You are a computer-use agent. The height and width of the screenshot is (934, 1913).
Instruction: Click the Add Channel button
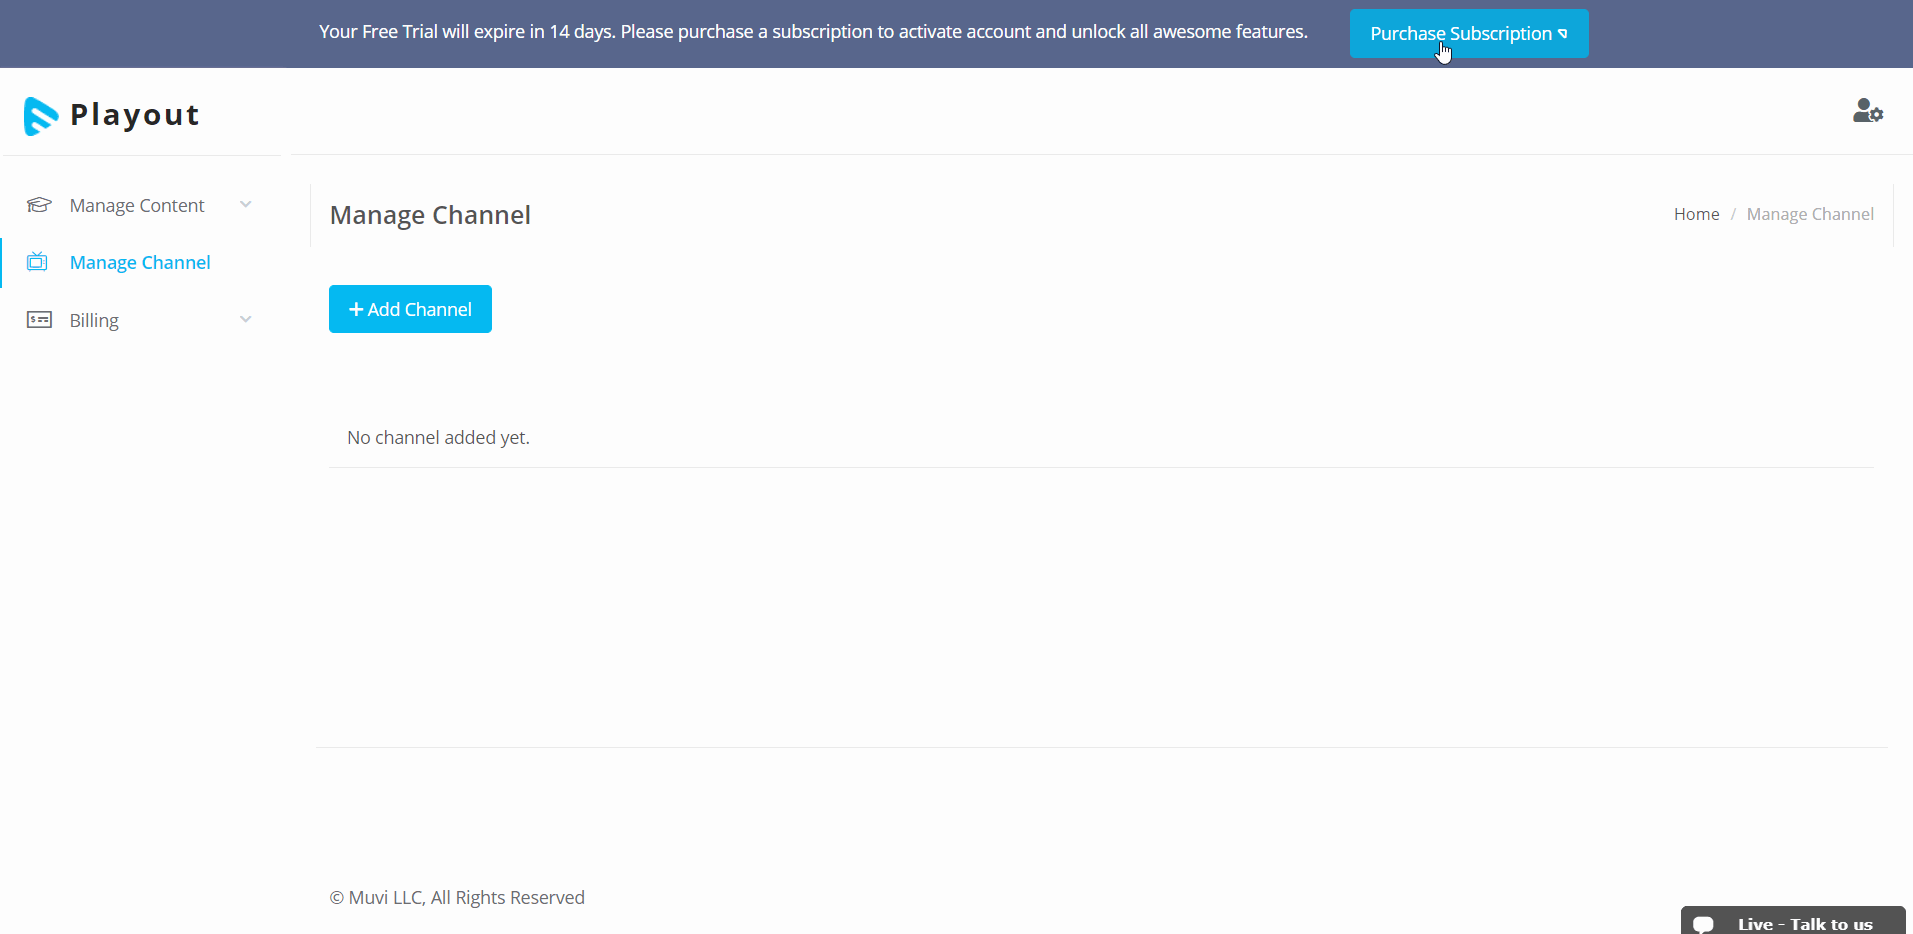pyautogui.click(x=410, y=309)
